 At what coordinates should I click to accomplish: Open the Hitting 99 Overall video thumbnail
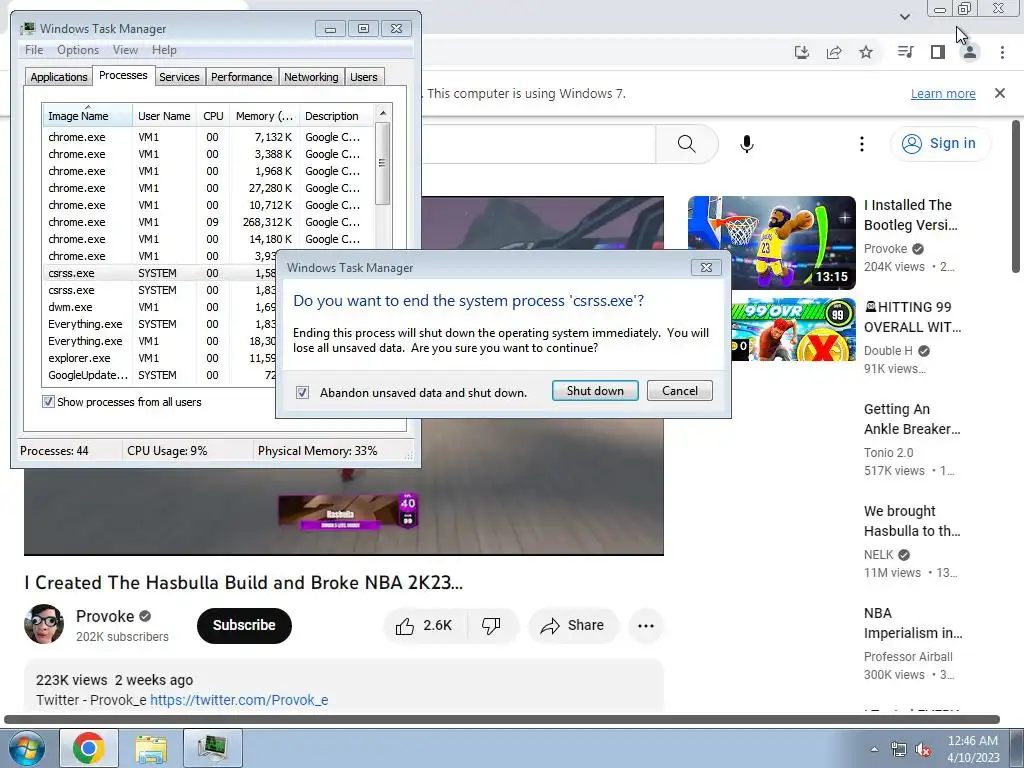(793, 330)
